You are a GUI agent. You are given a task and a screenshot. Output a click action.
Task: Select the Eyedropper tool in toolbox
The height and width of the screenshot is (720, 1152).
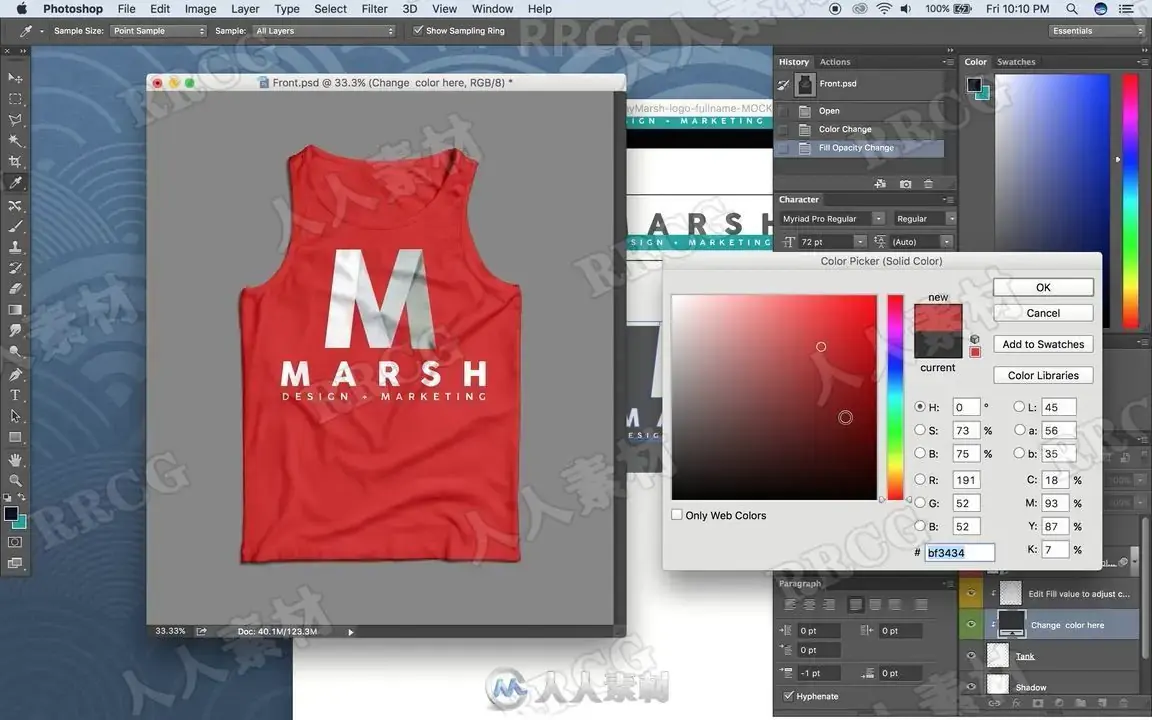coord(15,183)
